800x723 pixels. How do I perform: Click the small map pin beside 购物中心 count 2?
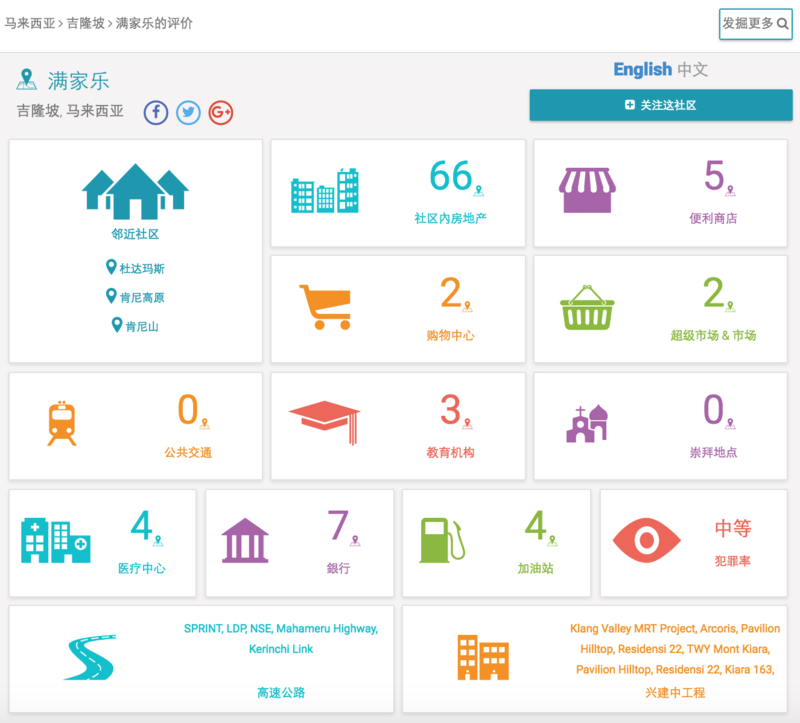click(467, 307)
